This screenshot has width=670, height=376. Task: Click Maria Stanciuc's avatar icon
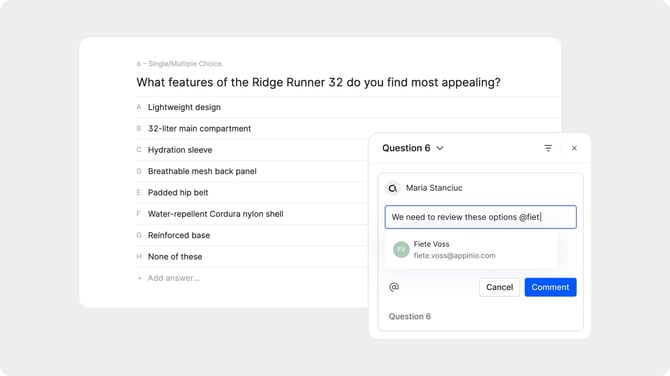393,188
